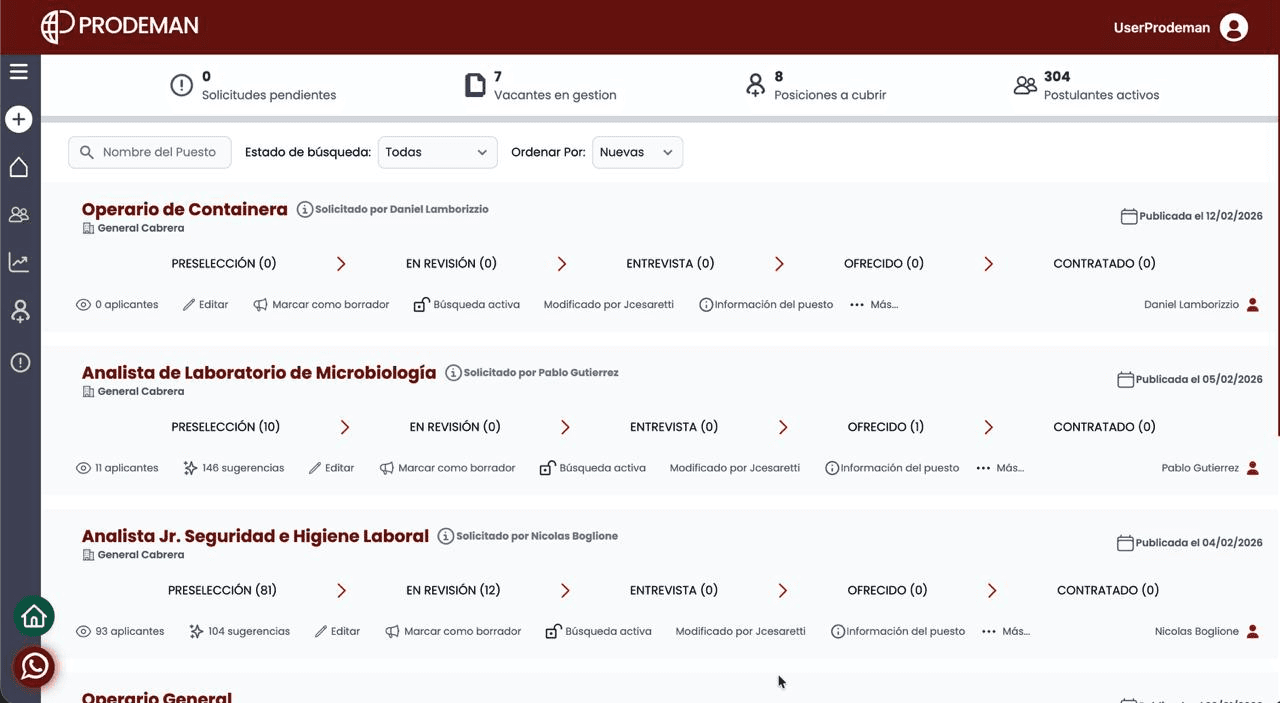Select the EN REVISIÓN (12) stage
The width and height of the screenshot is (1280, 703).
coord(453,590)
